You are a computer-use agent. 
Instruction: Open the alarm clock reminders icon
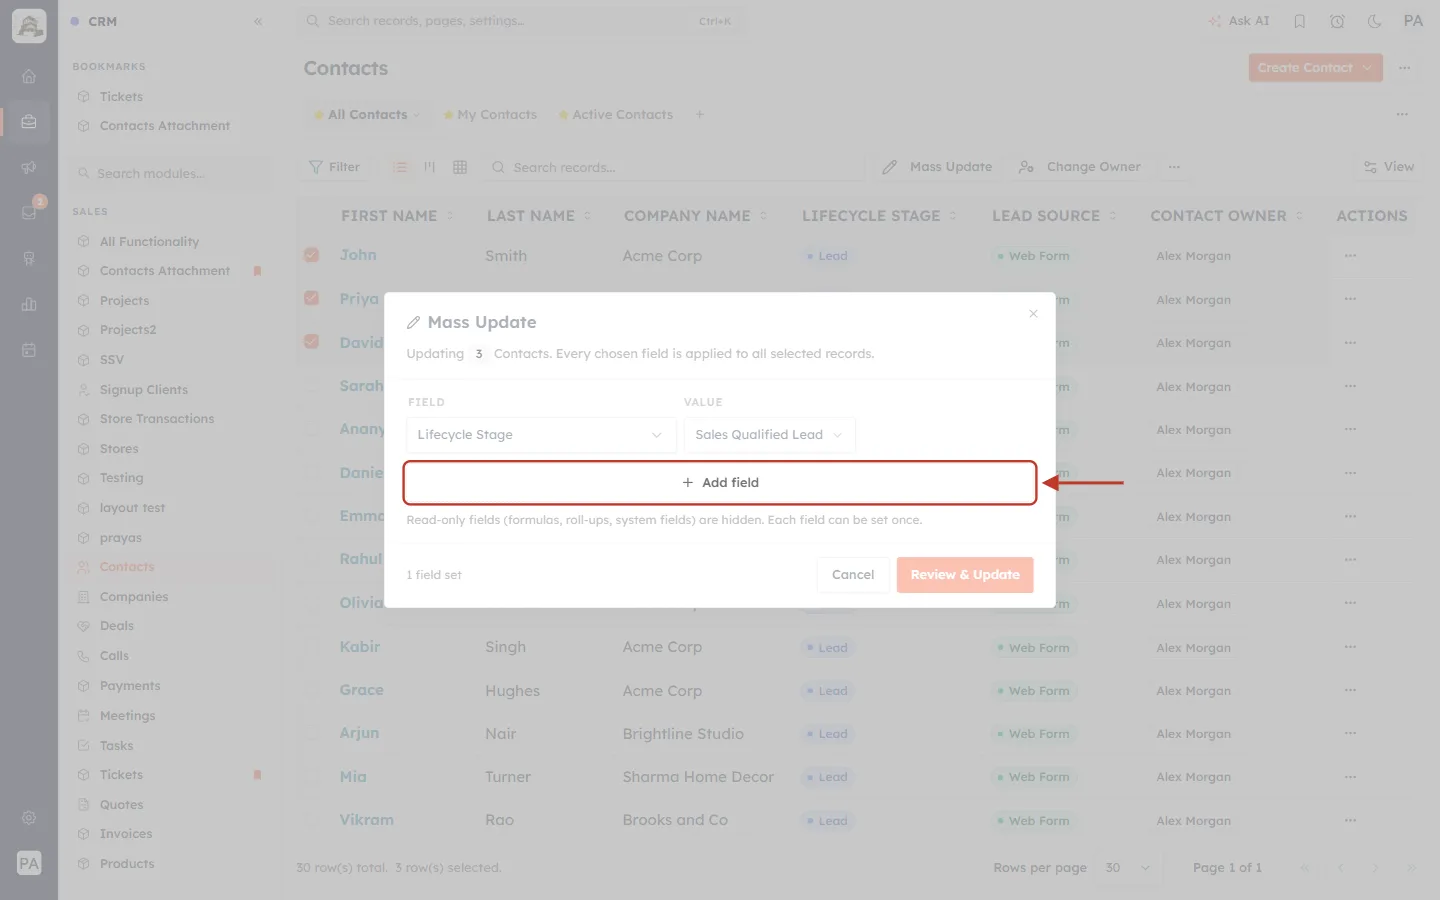tap(1337, 21)
